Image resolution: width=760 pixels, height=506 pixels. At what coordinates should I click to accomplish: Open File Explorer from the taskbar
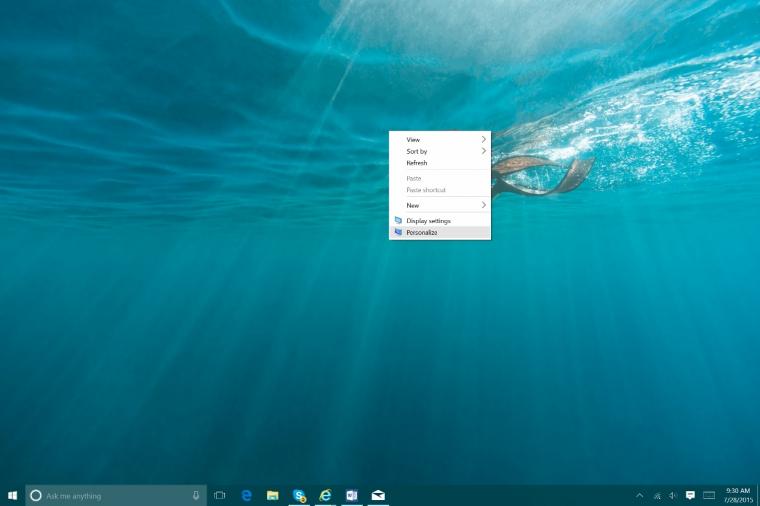[273, 495]
